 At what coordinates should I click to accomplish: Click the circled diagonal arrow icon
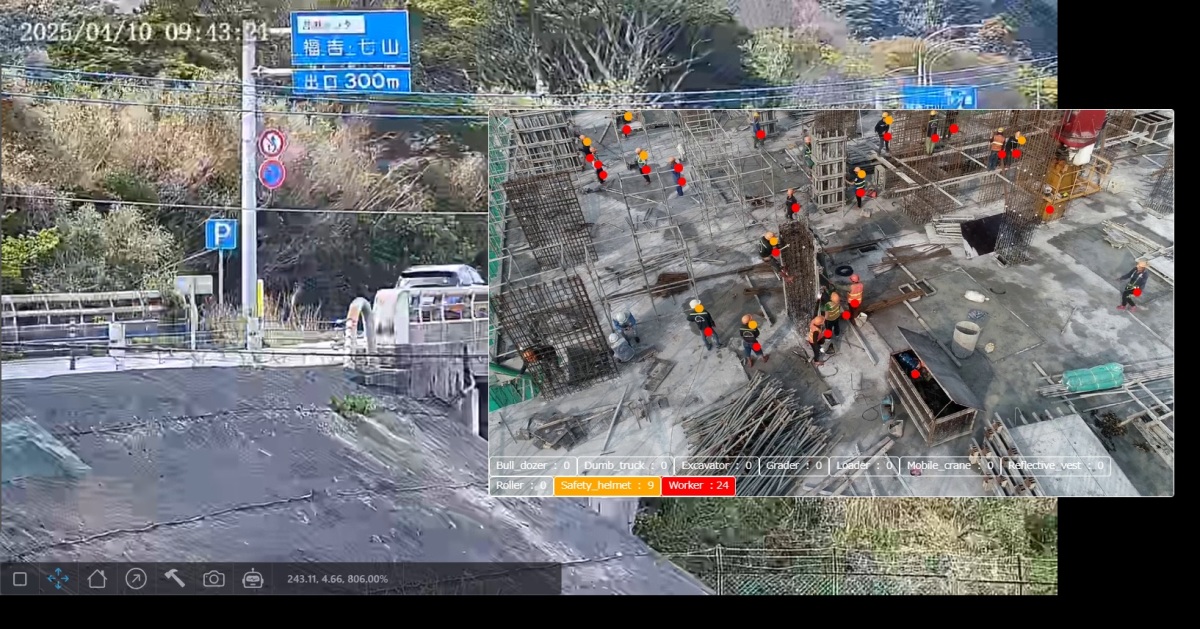point(136,578)
